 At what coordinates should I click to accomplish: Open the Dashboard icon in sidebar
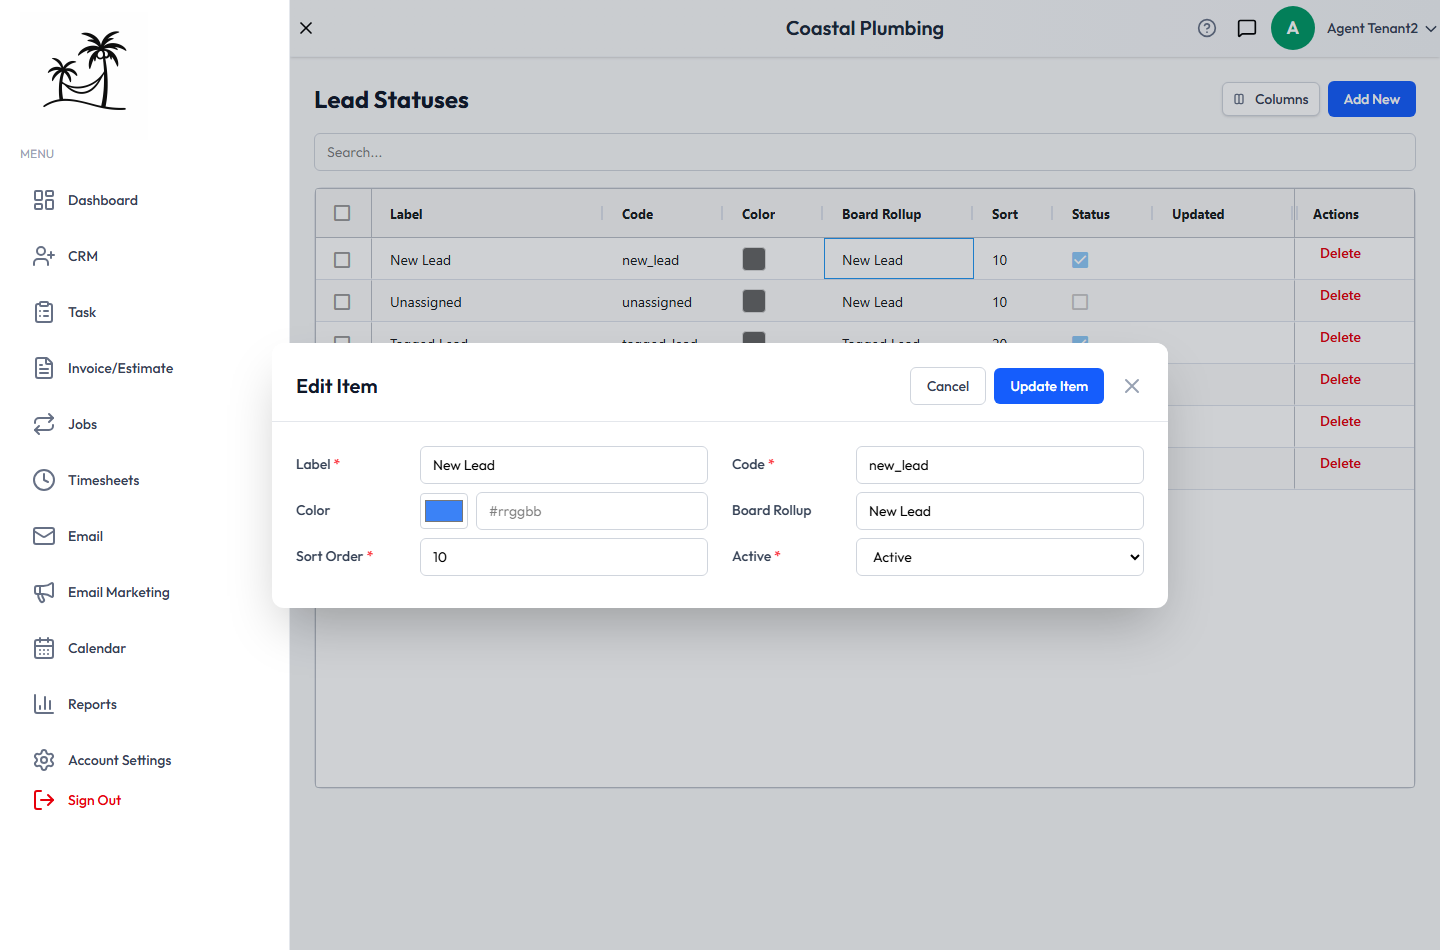tap(44, 200)
